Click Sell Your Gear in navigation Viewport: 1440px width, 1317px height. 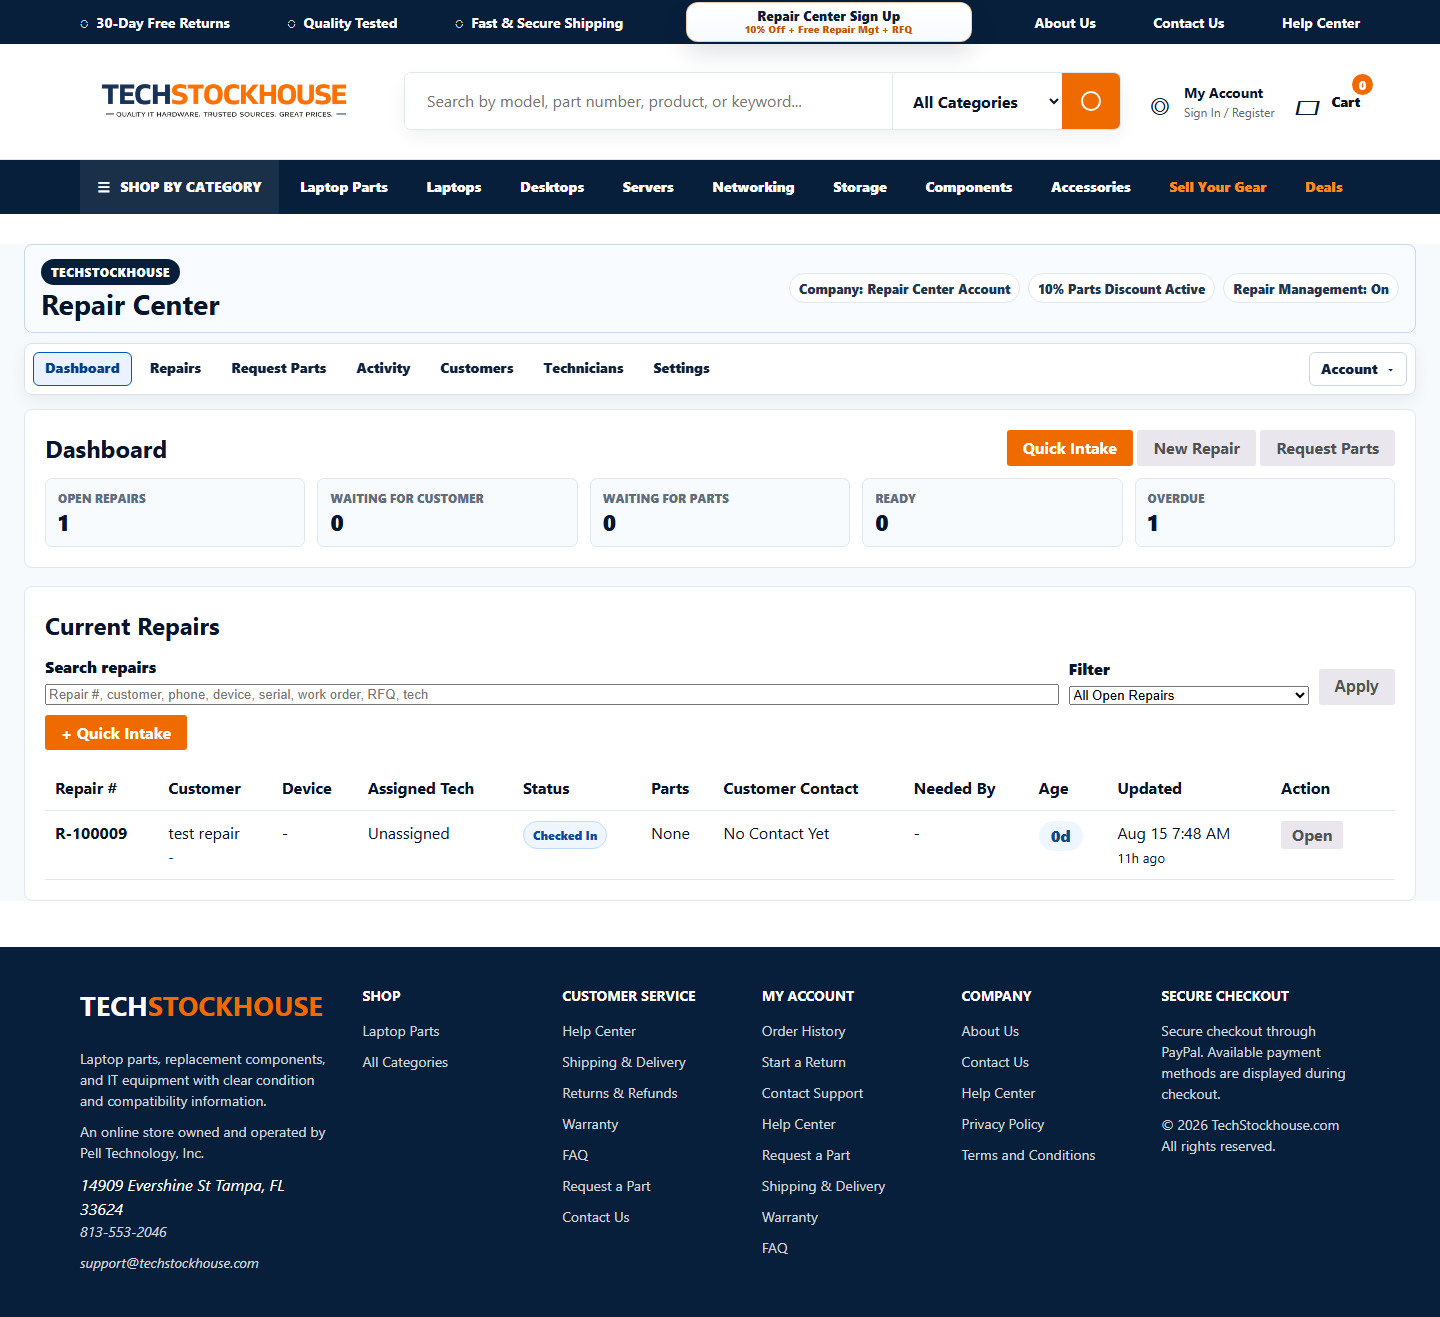1217,187
